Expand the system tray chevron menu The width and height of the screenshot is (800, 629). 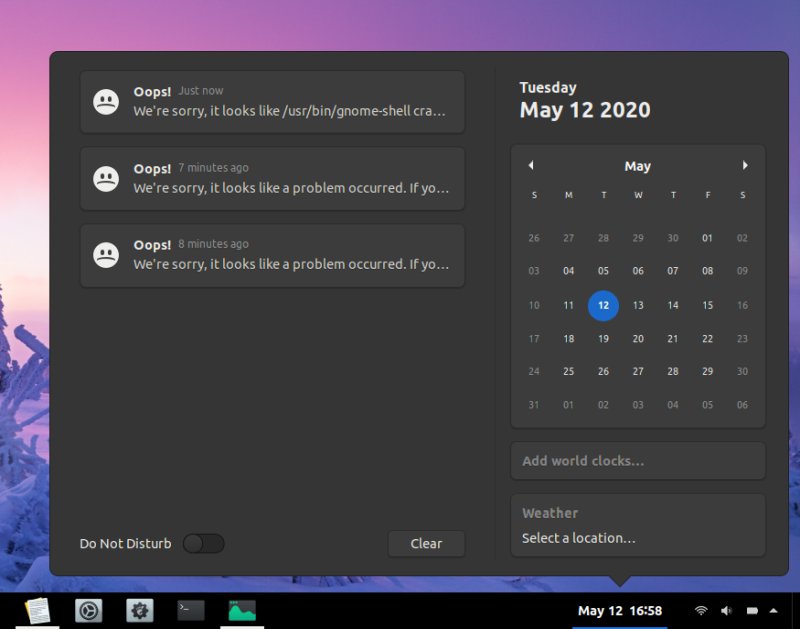click(x=773, y=610)
